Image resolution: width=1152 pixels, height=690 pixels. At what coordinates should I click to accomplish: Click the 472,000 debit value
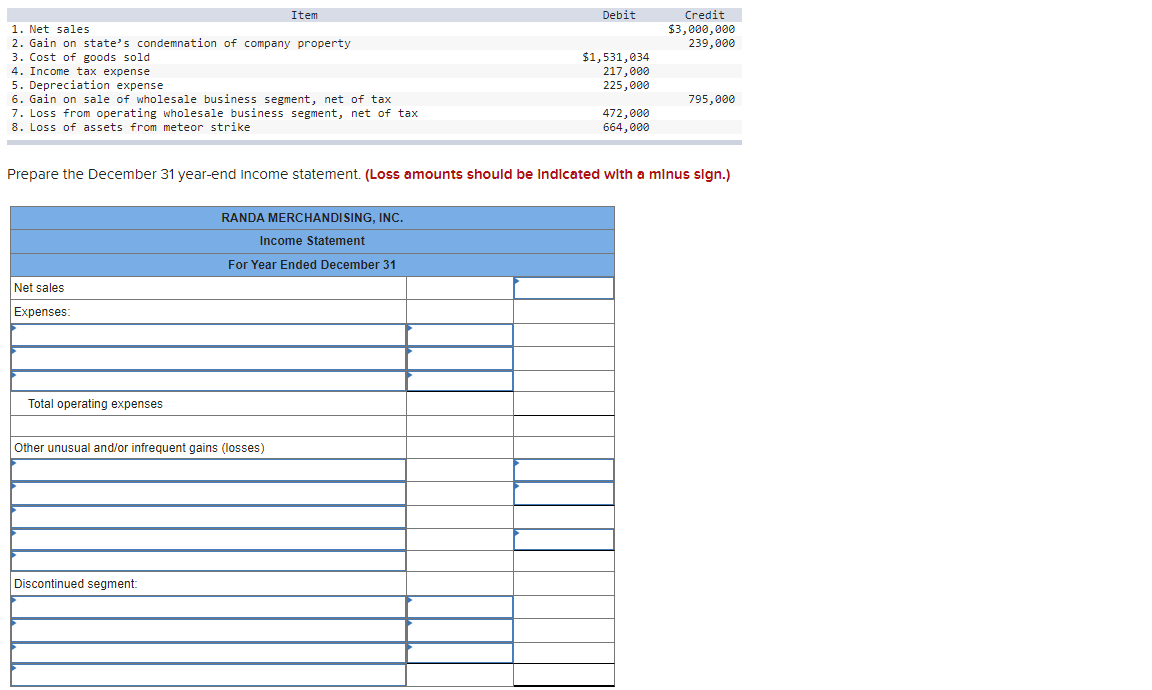click(626, 113)
